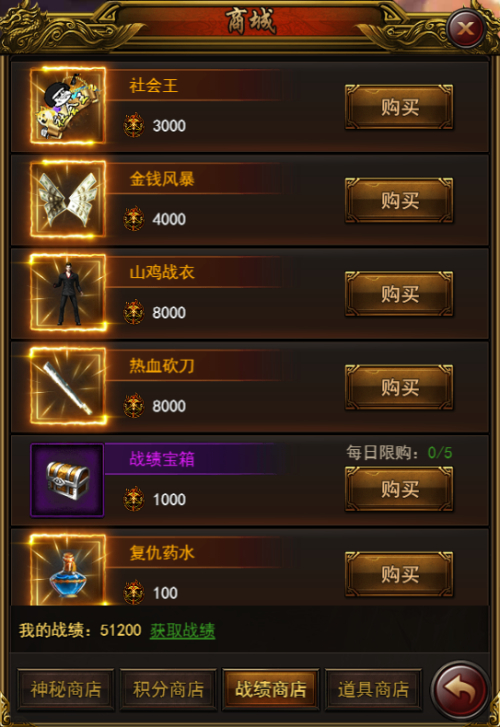Switch to the 积分商店 tab
This screenshot has width=500, height=727.
pyautogui.click(x=168, y=689)
